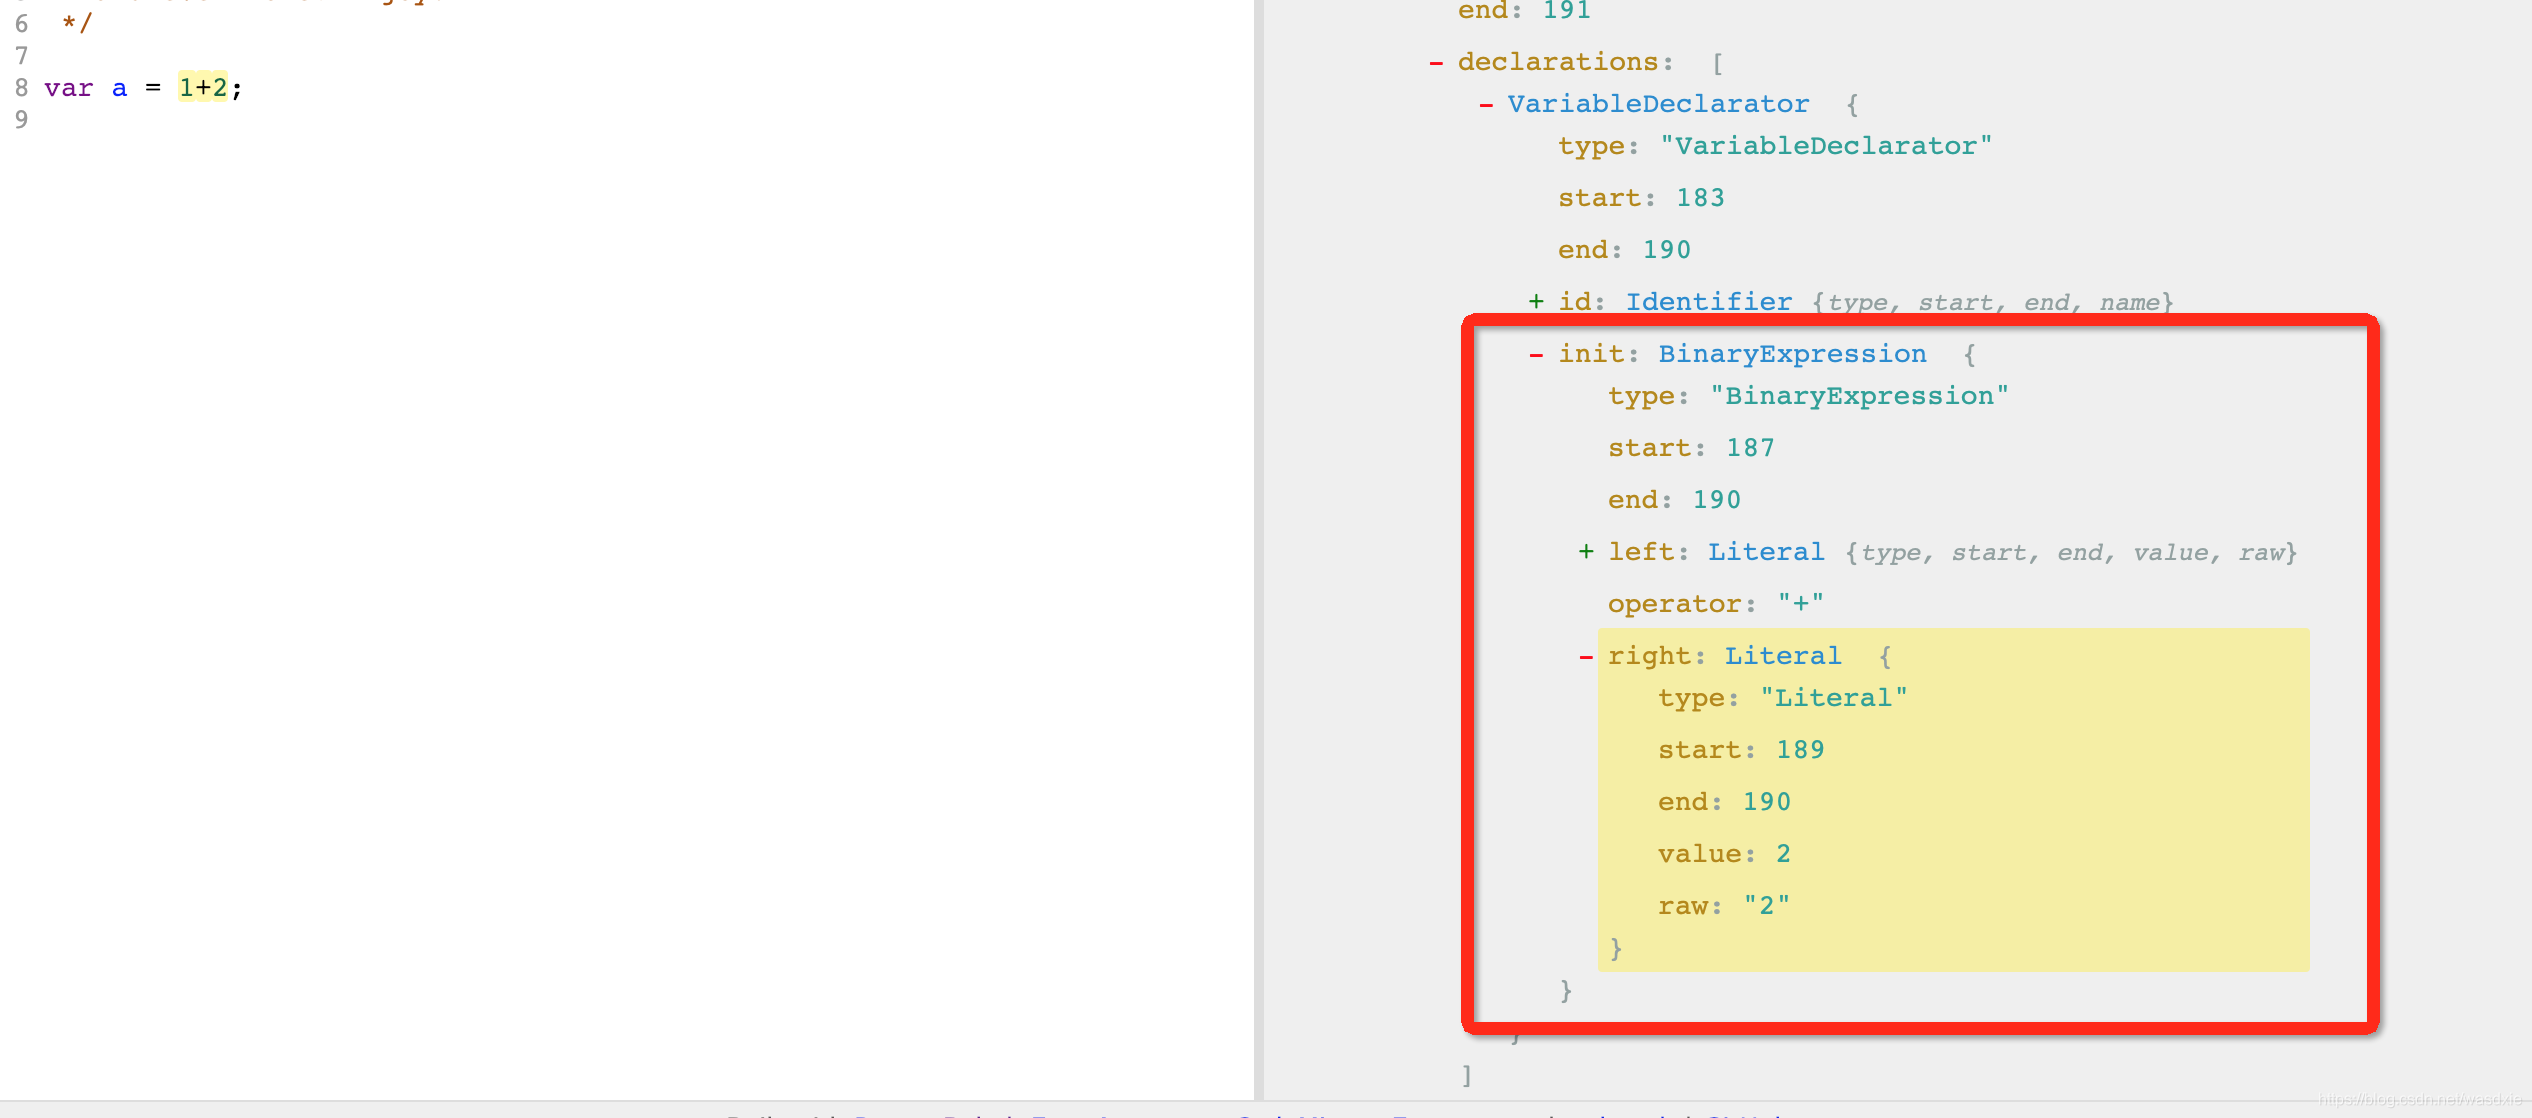Click the left Literal type label
The image size is (2532, 1118).
pyautogui.click(x=1766, y=552)
